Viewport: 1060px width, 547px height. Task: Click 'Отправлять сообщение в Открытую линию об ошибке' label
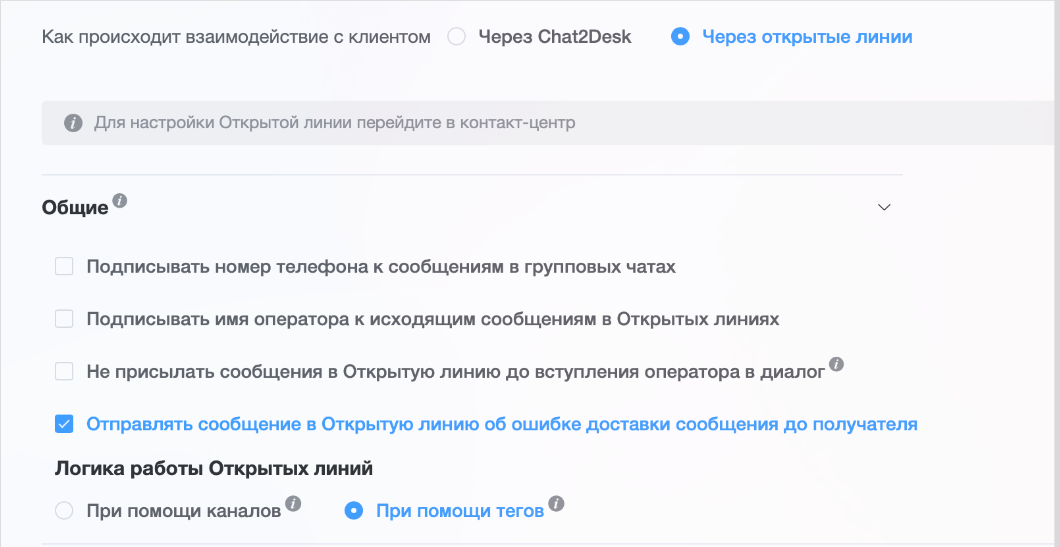(501, 424)
